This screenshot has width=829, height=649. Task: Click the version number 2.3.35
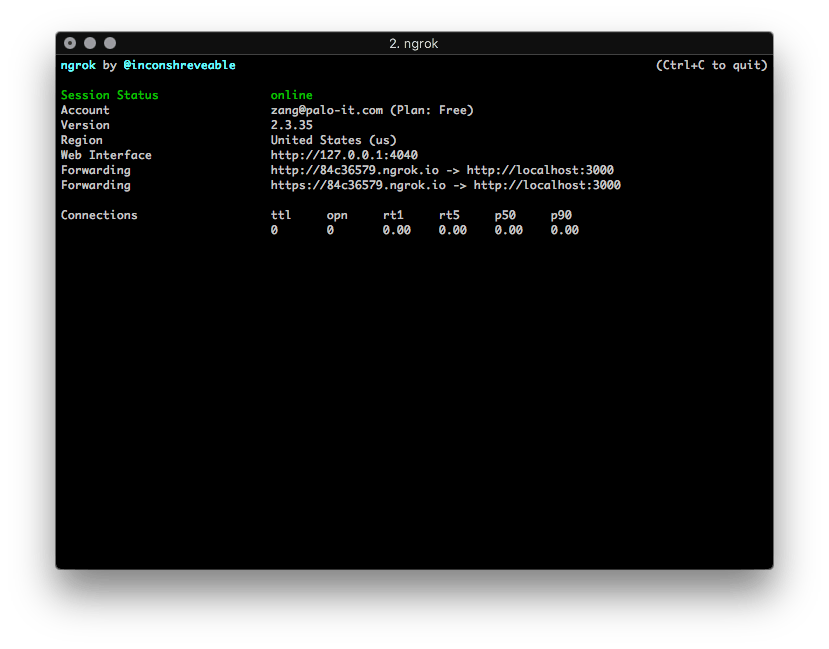(291, 125)
